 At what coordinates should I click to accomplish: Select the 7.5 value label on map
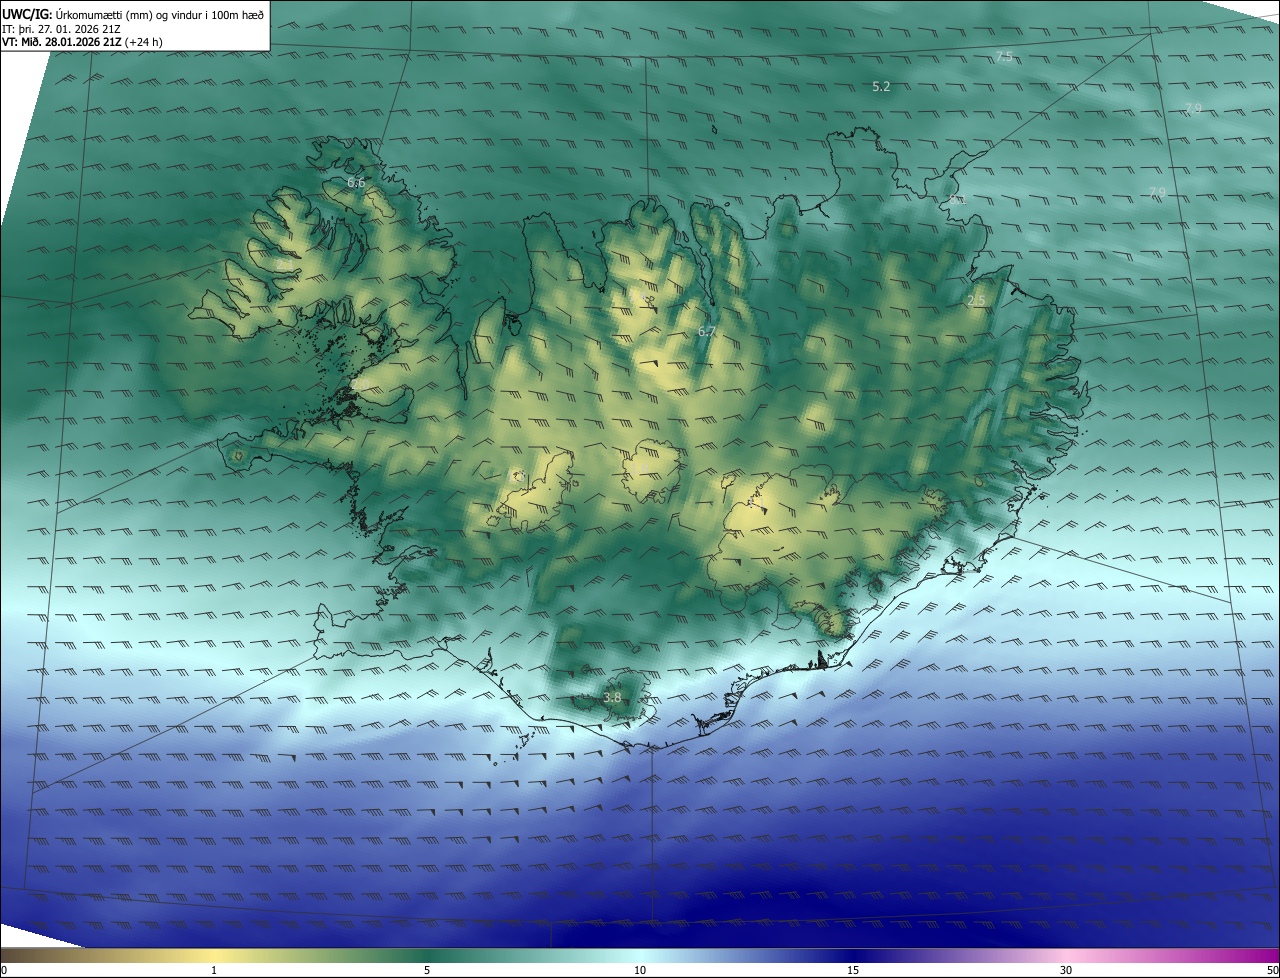pyautogui.click(x=1005, y=57)
